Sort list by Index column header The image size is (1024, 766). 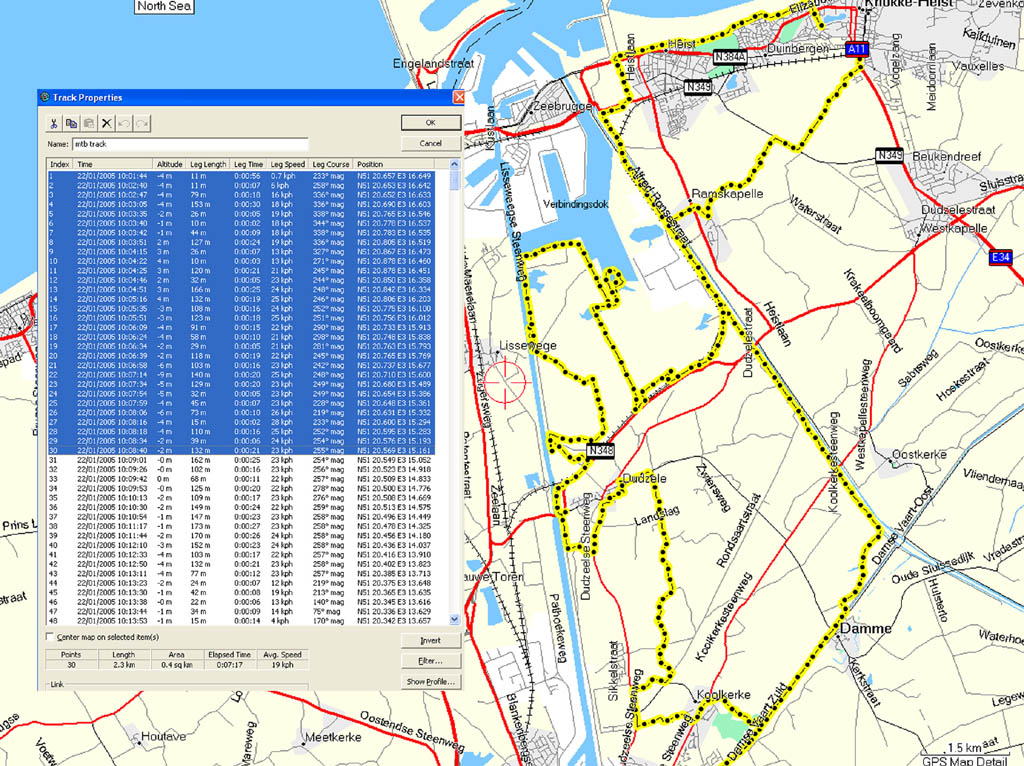point(59,165)
